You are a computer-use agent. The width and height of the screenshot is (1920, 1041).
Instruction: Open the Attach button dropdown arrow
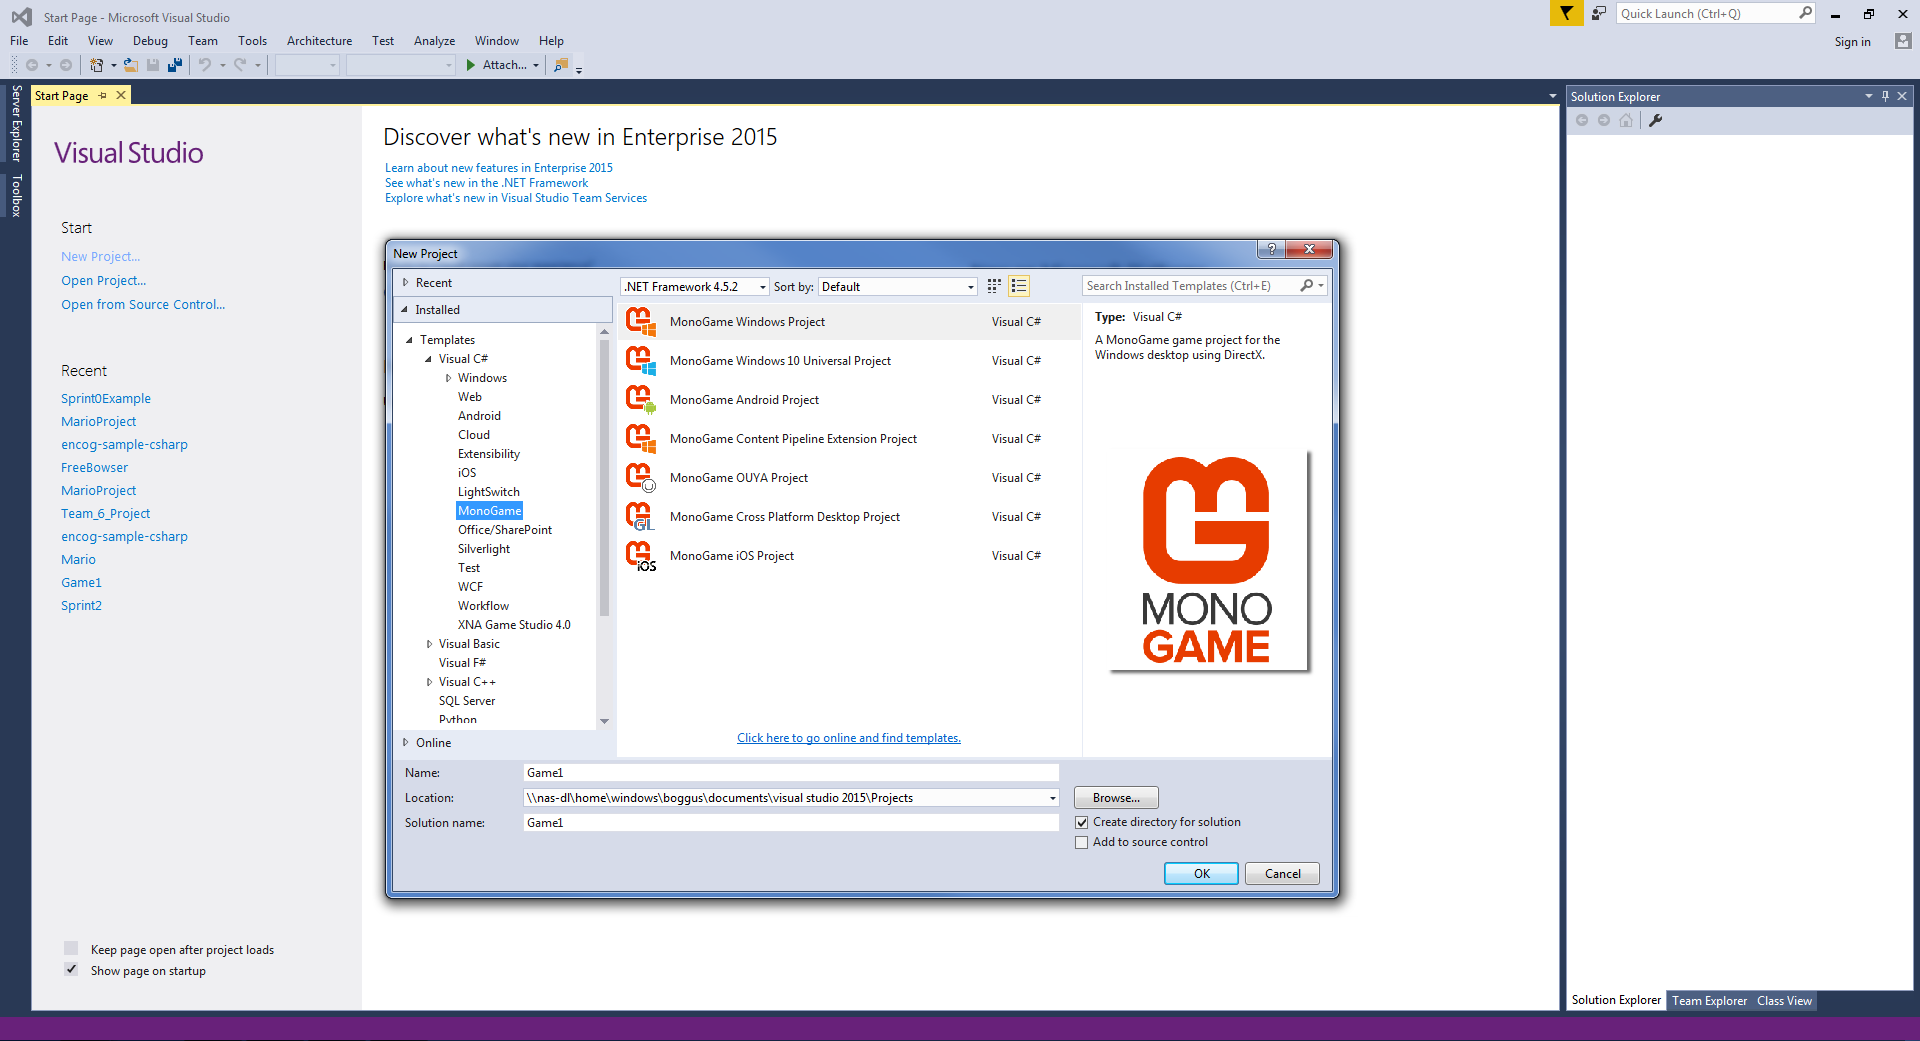(536, 66)
